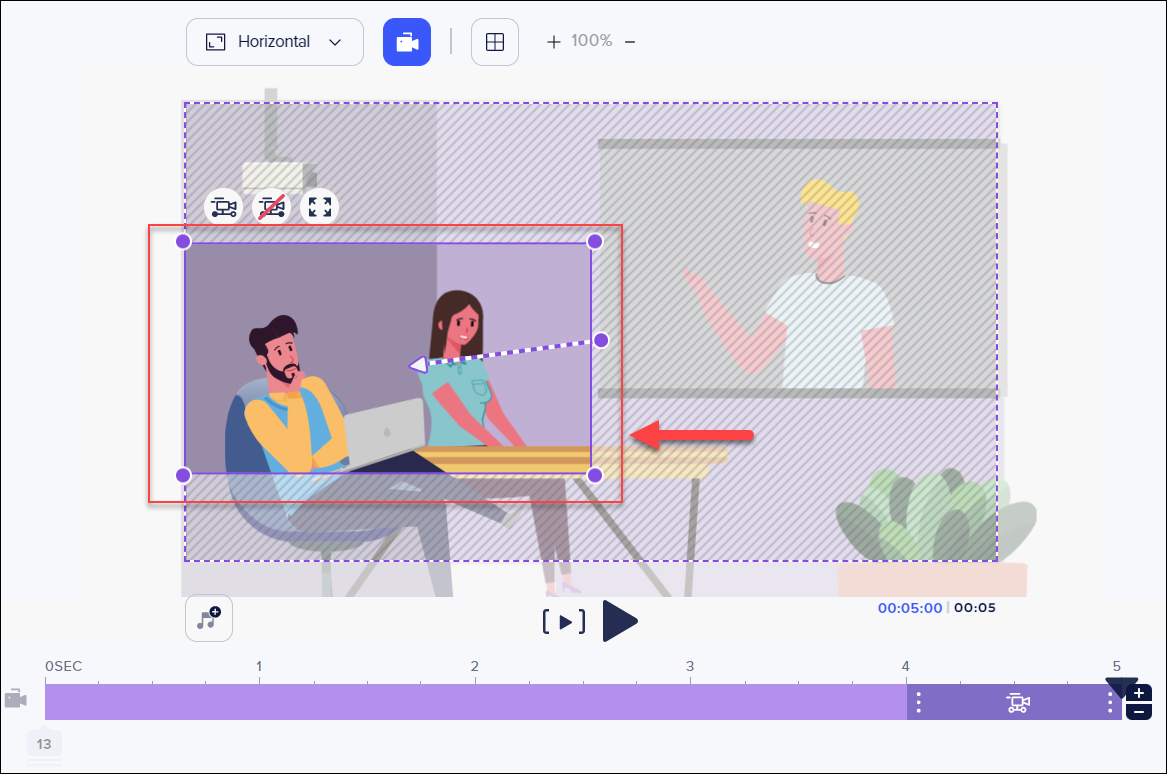The image size is (1167, 774).
Task: Select the top-right camera frame handle
Action: coord(594,241)
